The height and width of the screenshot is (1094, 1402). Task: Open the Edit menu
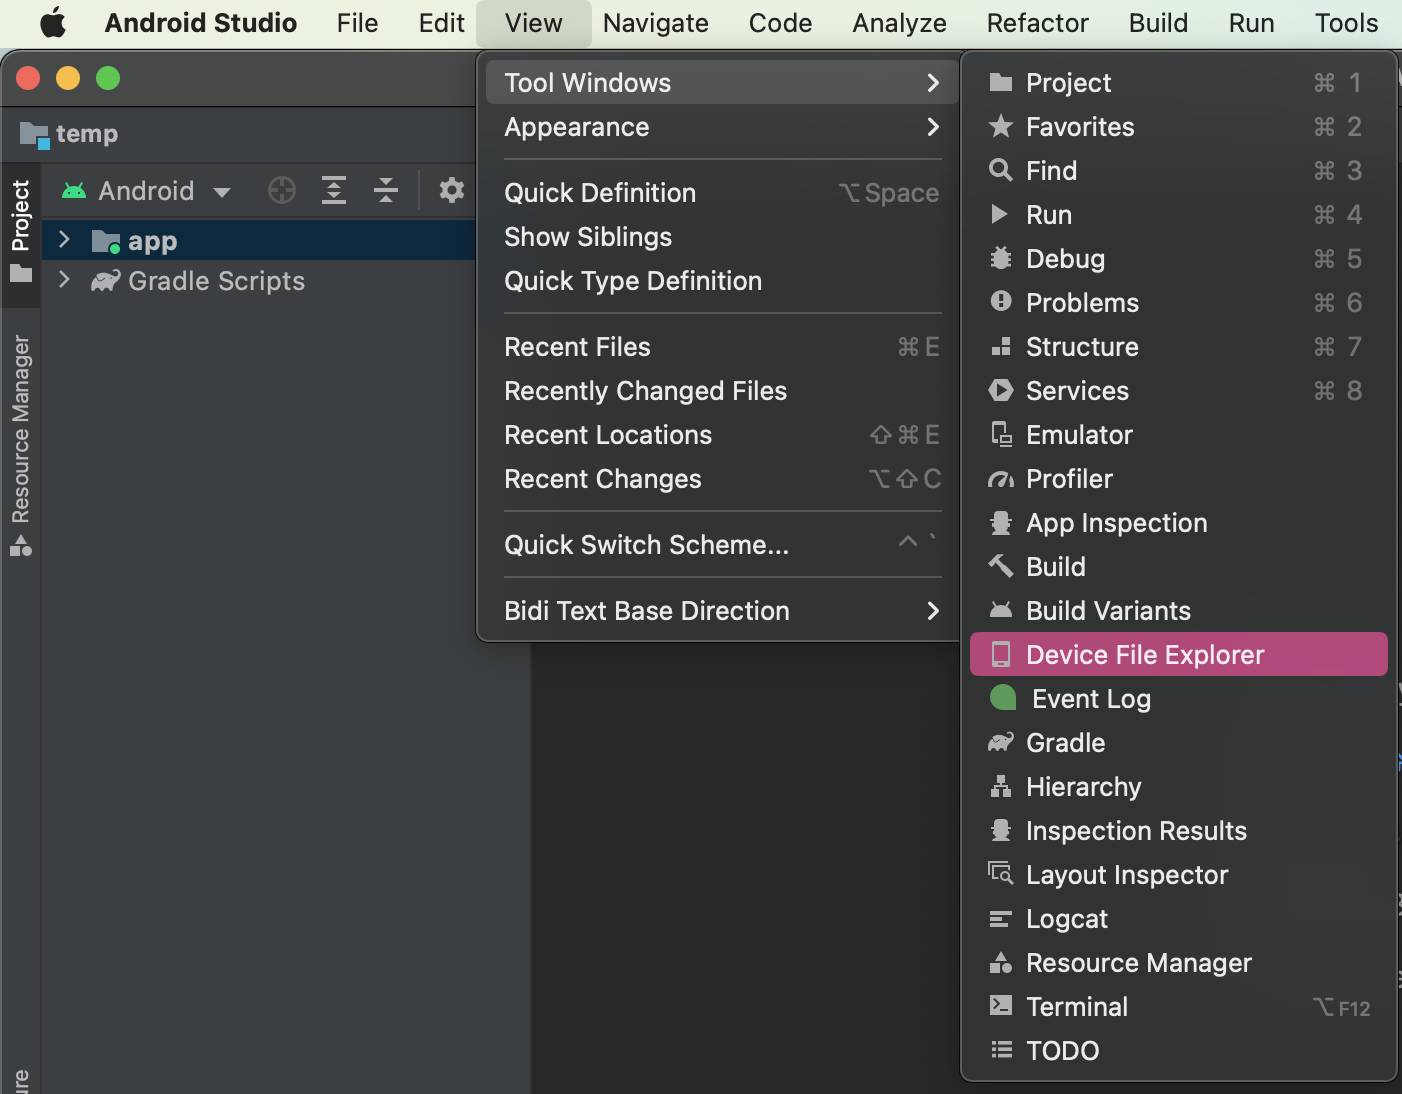[441, 23]
